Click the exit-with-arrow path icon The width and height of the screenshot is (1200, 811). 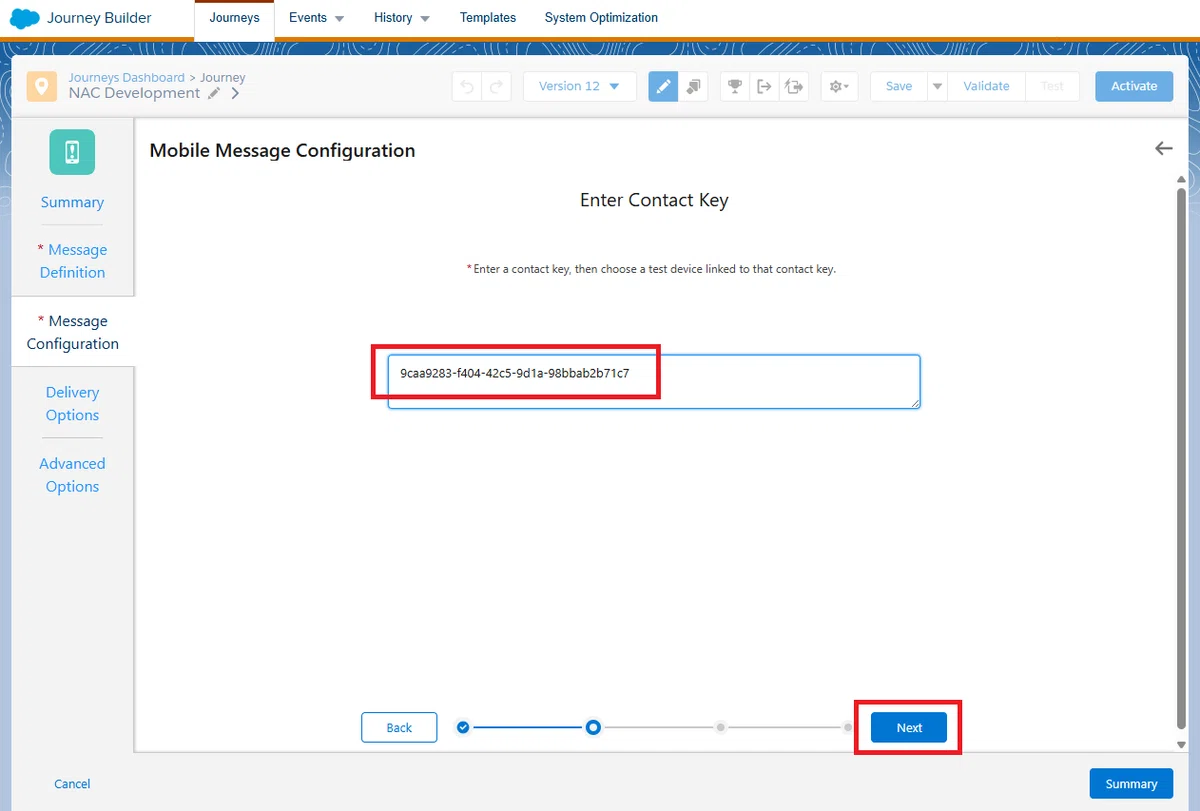pyautogui.click(x=794, y=86)
